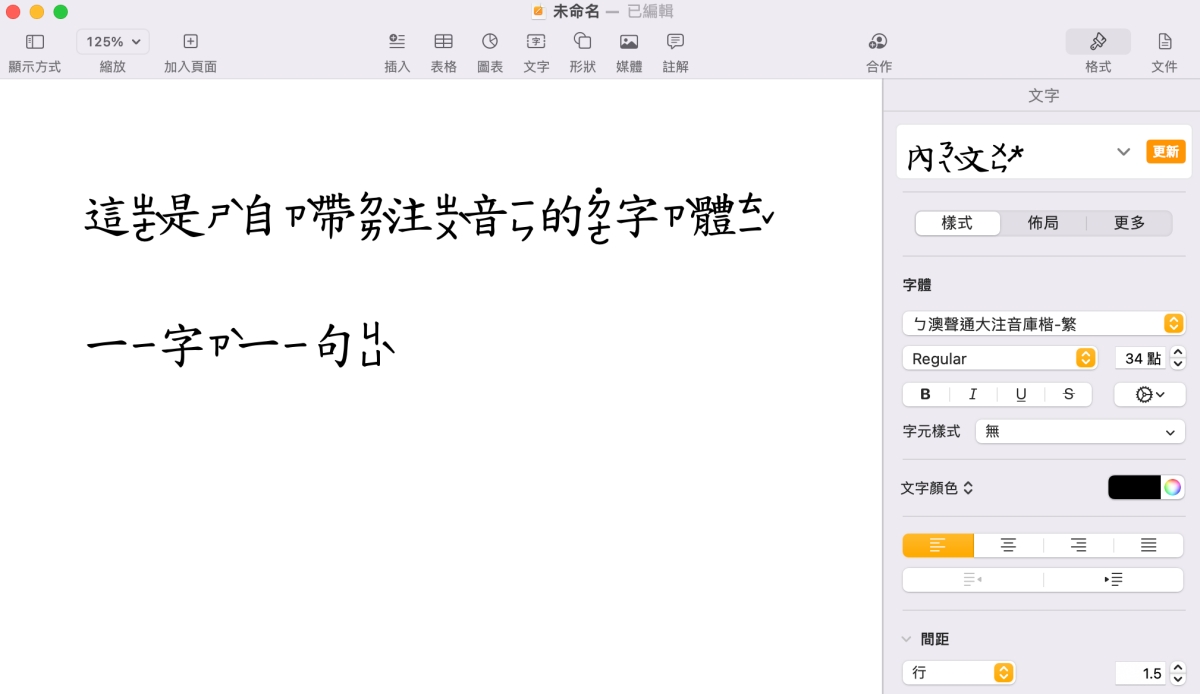Click the 34 點 font size field
Viewport: 1200px width, 694px height.
[x=1139, y=358]
